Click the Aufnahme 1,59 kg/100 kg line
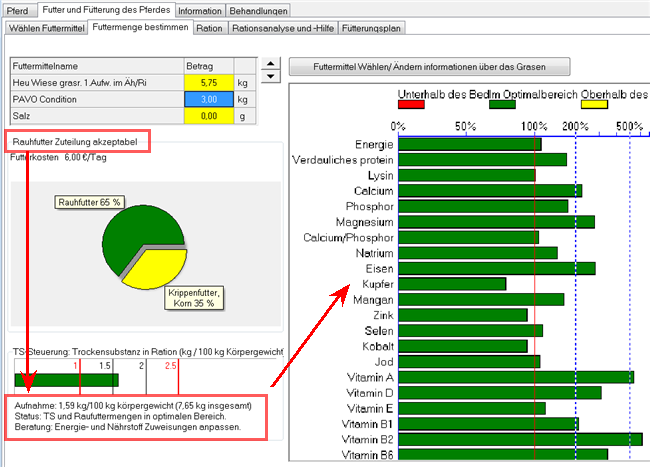The height and width of the screenshot is (467, 650). [x=133, y=406]
